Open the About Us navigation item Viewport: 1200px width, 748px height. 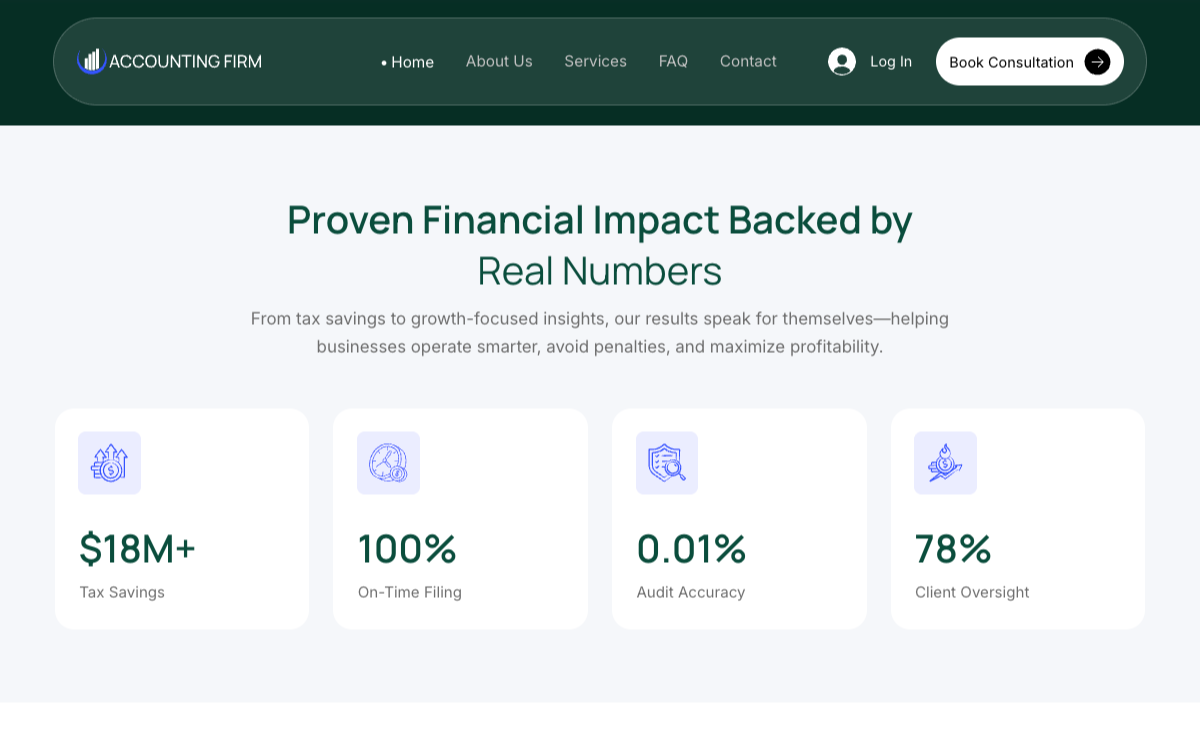click(x=499, y=61)
